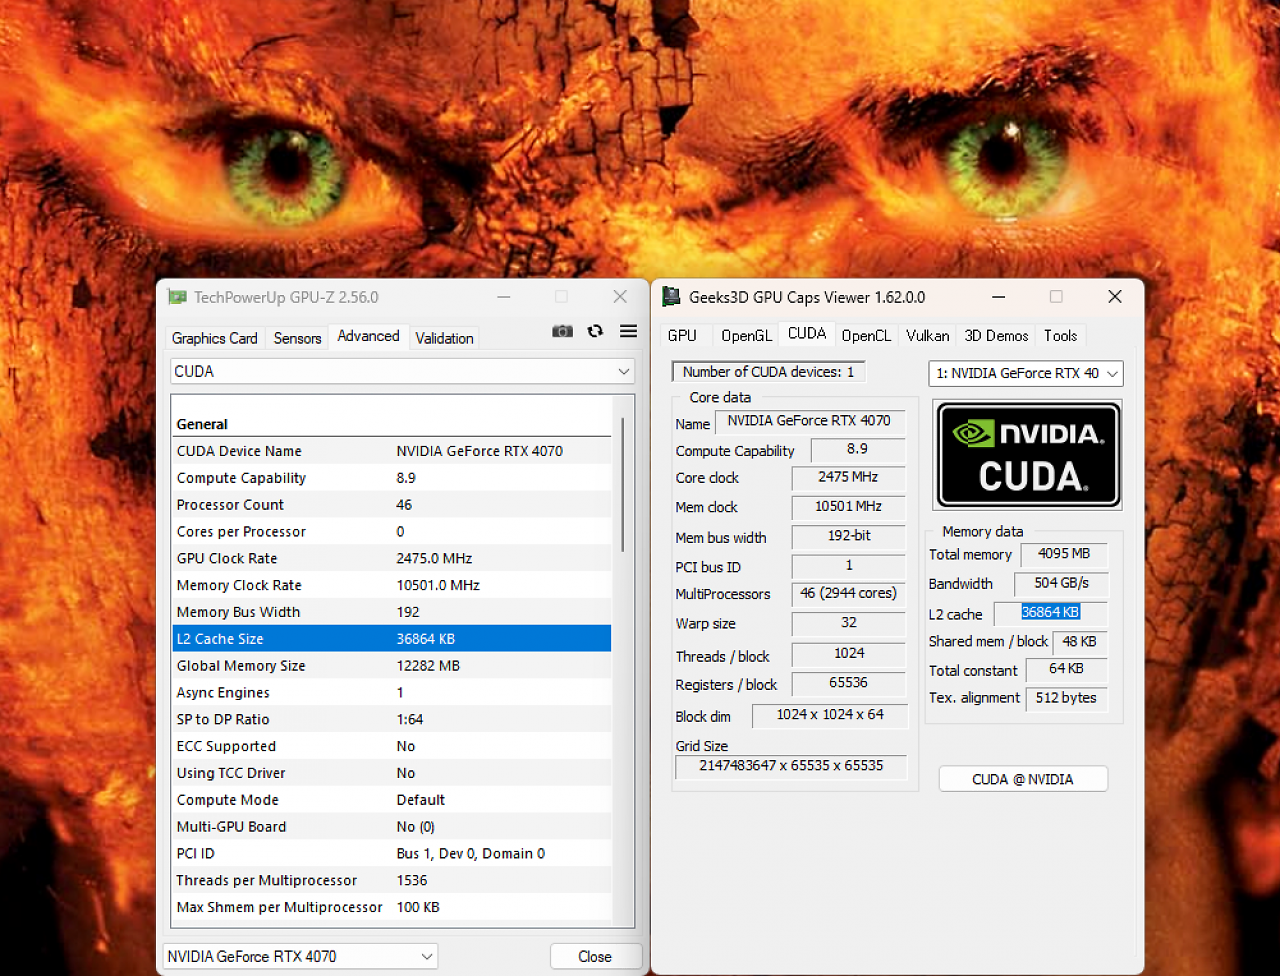This screenshot has height=976, width=1280.
Task: Switch to the OpenCL tab
Action: coord(866,336)
